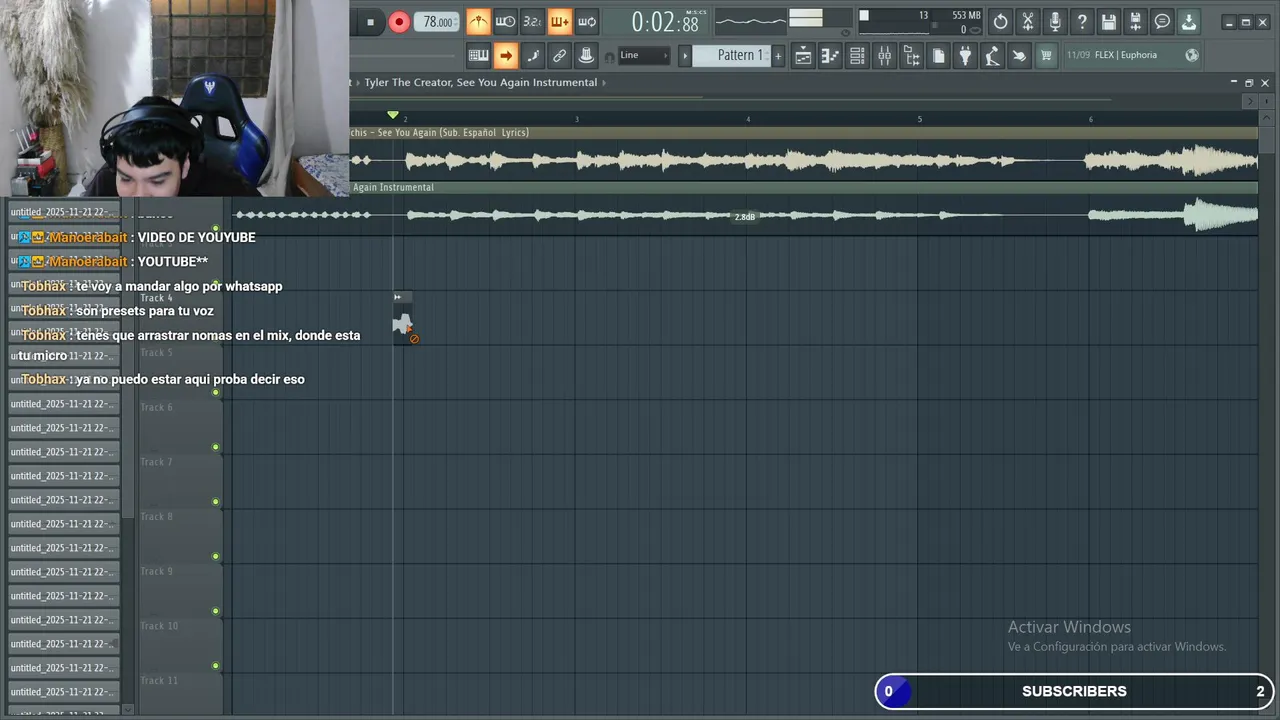The height and width of the screenshot is (720, 1280).
Task: Render audio with export disk icon
Action: click(1135, 22)
